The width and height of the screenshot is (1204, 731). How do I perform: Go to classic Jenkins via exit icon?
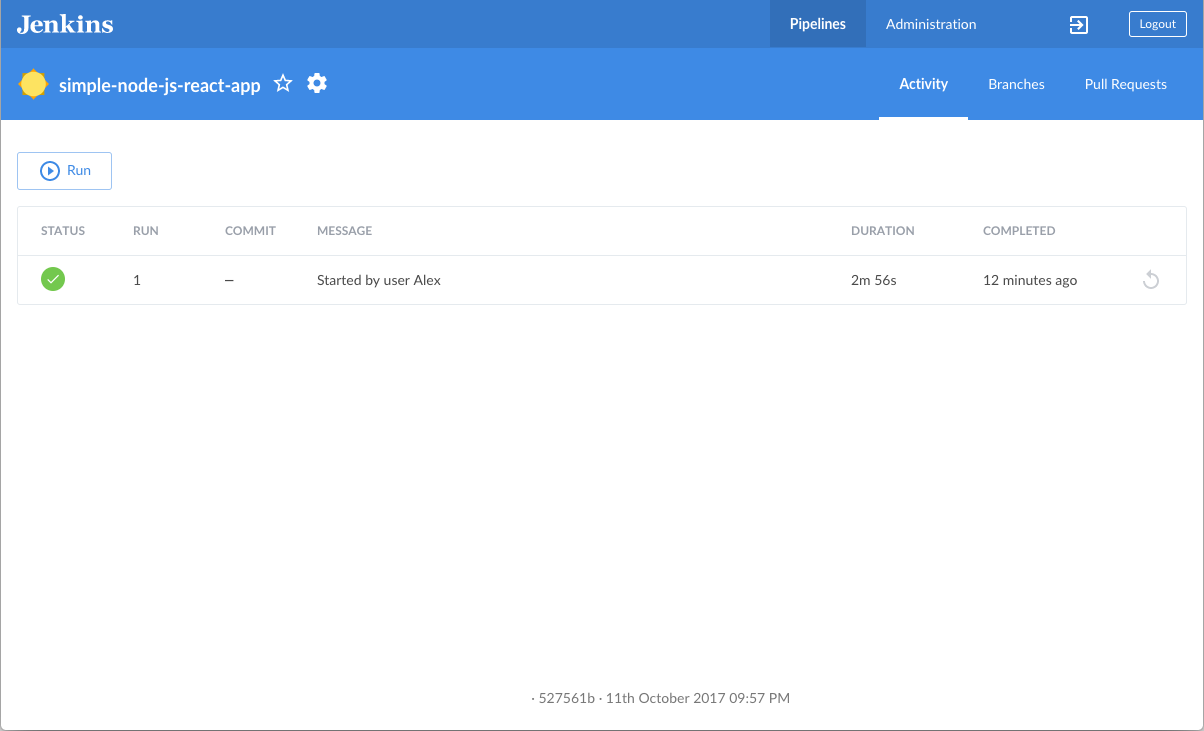pyautogui.click(x=1078, y=25)
